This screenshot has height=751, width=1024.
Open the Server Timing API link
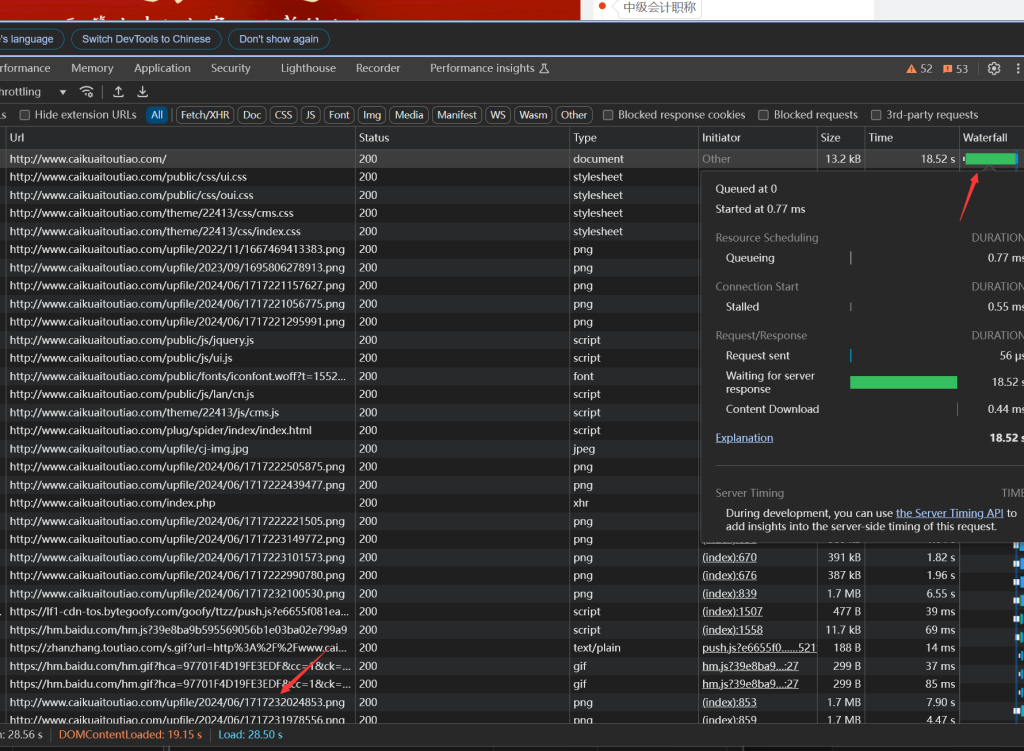click(949, 513)
